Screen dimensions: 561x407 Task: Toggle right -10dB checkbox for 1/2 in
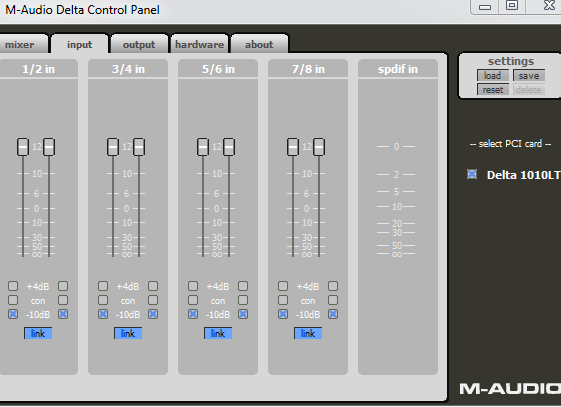click(x=63, y=314)
